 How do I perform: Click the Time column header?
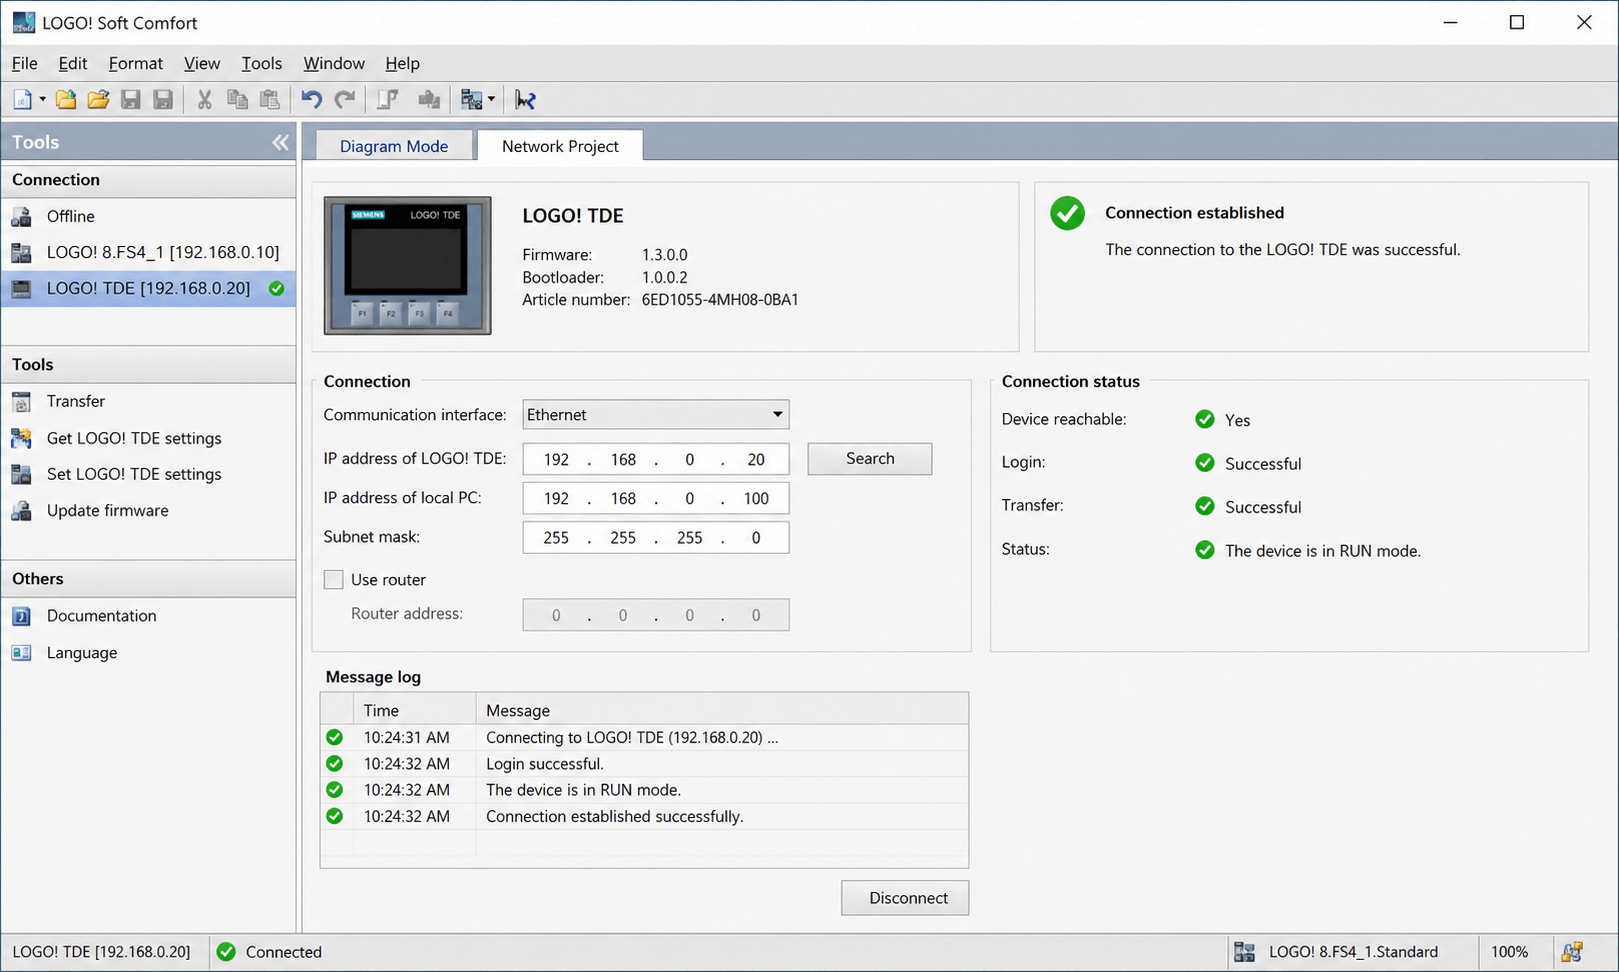click(414, 710)
